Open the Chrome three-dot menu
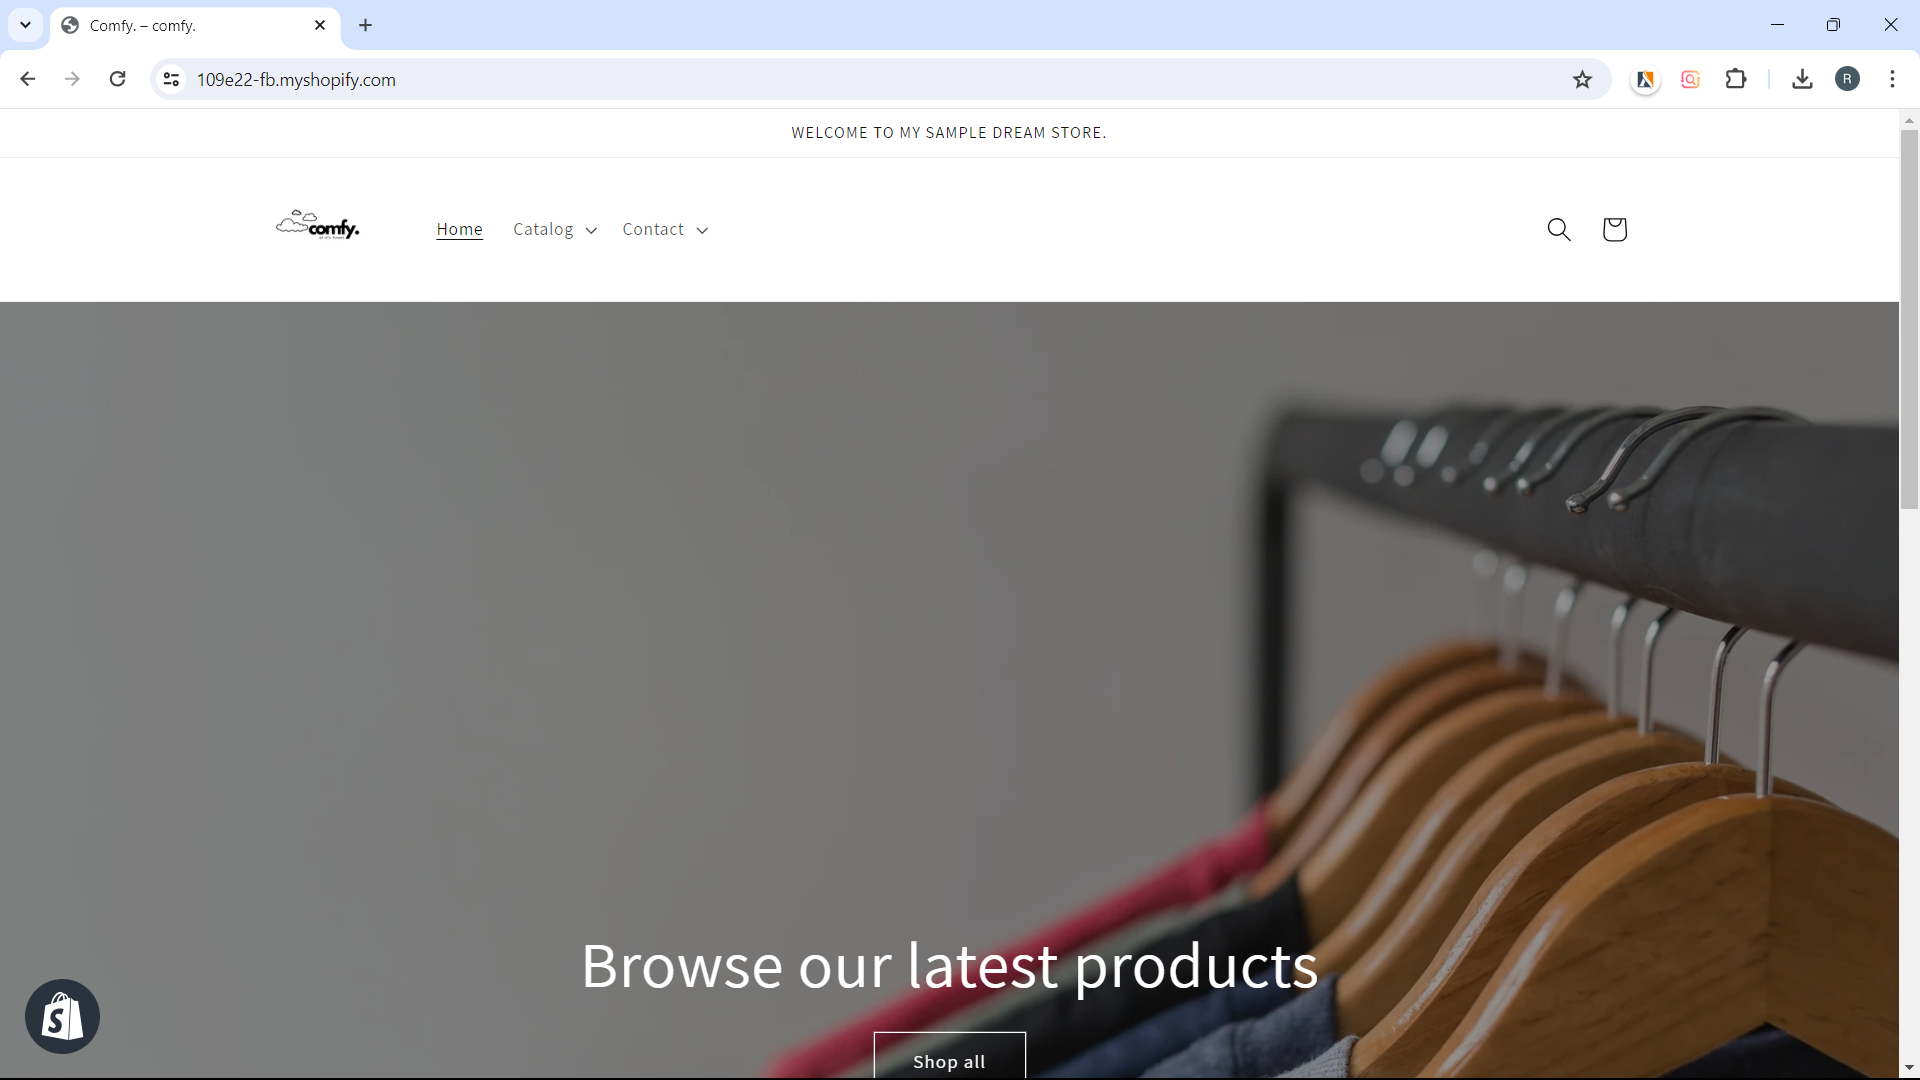 pos(1892,79)
